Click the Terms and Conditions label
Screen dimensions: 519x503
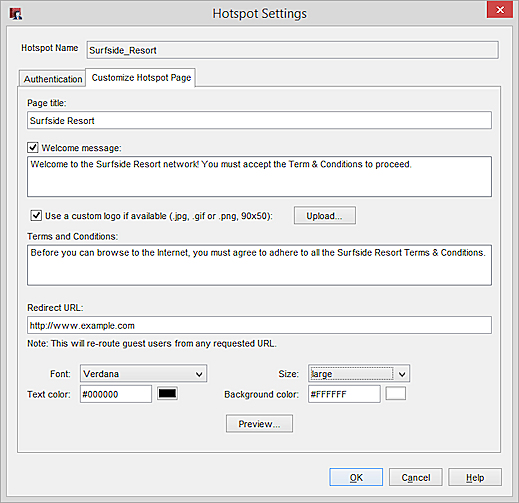(72, 236)
